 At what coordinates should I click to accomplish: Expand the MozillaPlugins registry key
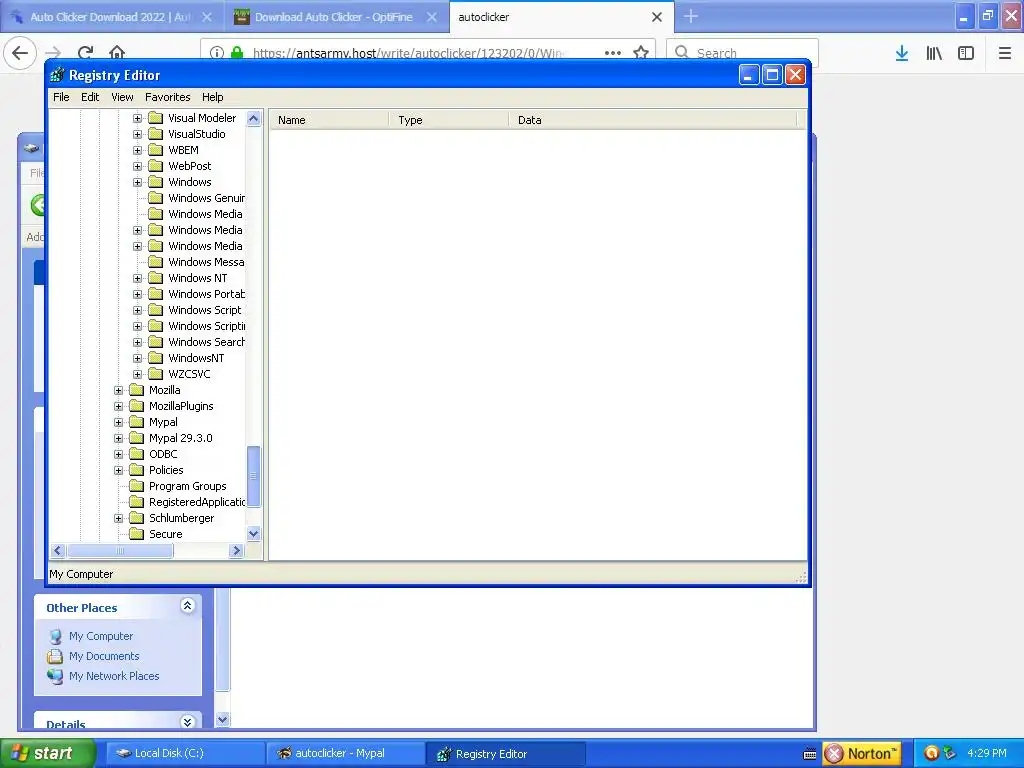coord(118,406)
